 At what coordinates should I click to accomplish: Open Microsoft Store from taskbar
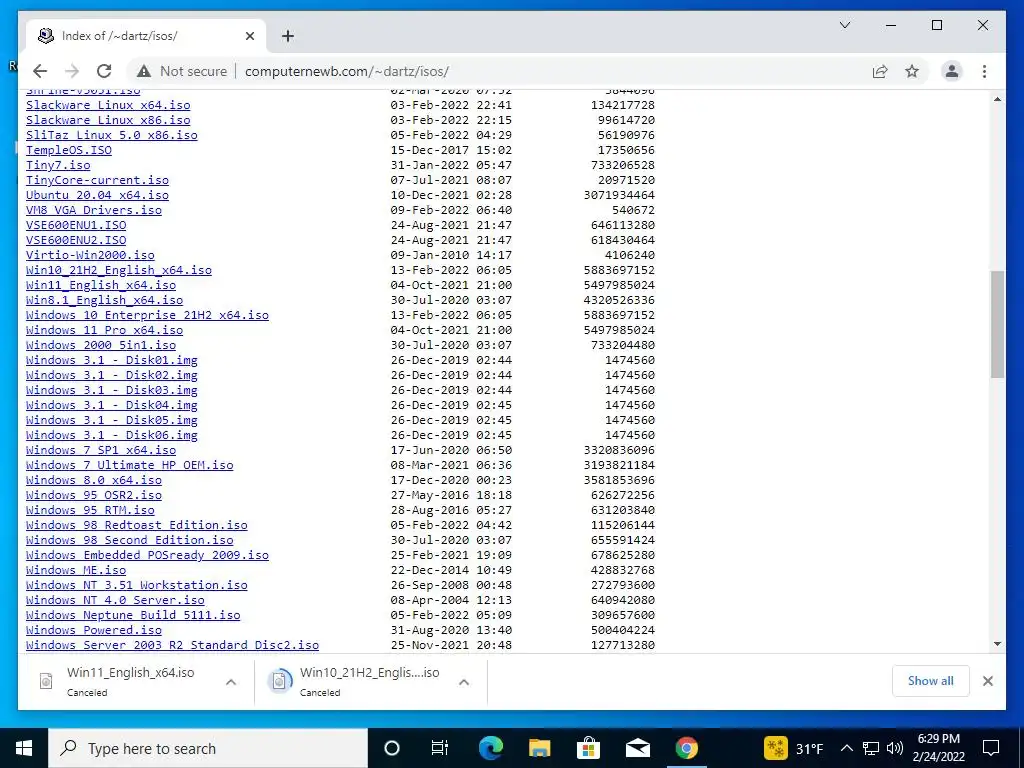588,748
